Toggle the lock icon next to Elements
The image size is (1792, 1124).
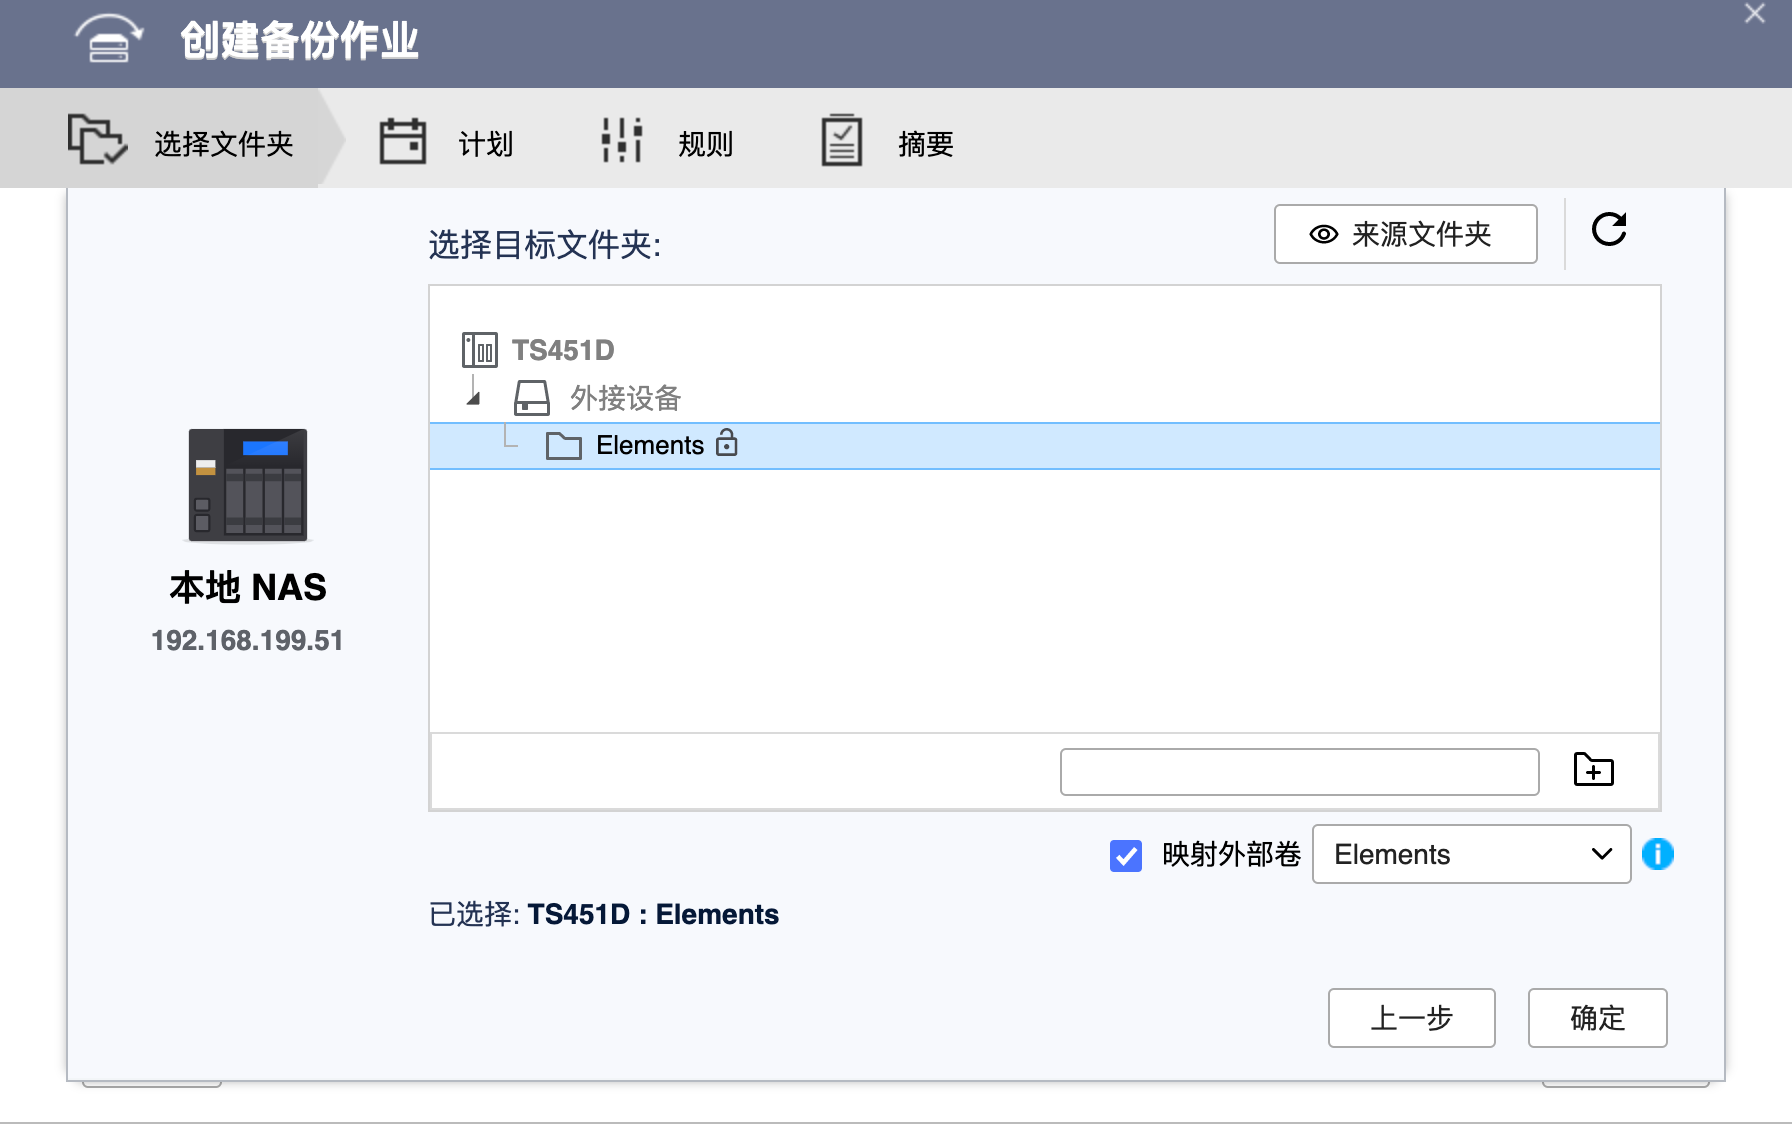[728, 444]
